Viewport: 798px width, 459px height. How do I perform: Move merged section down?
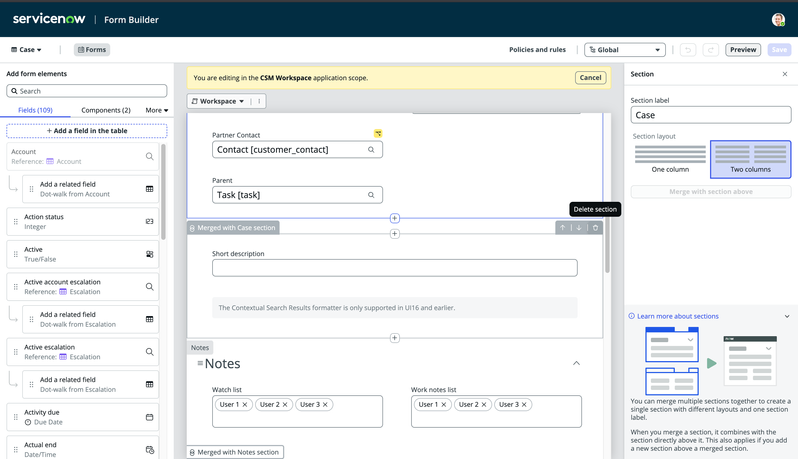click(x=579, y=227)
